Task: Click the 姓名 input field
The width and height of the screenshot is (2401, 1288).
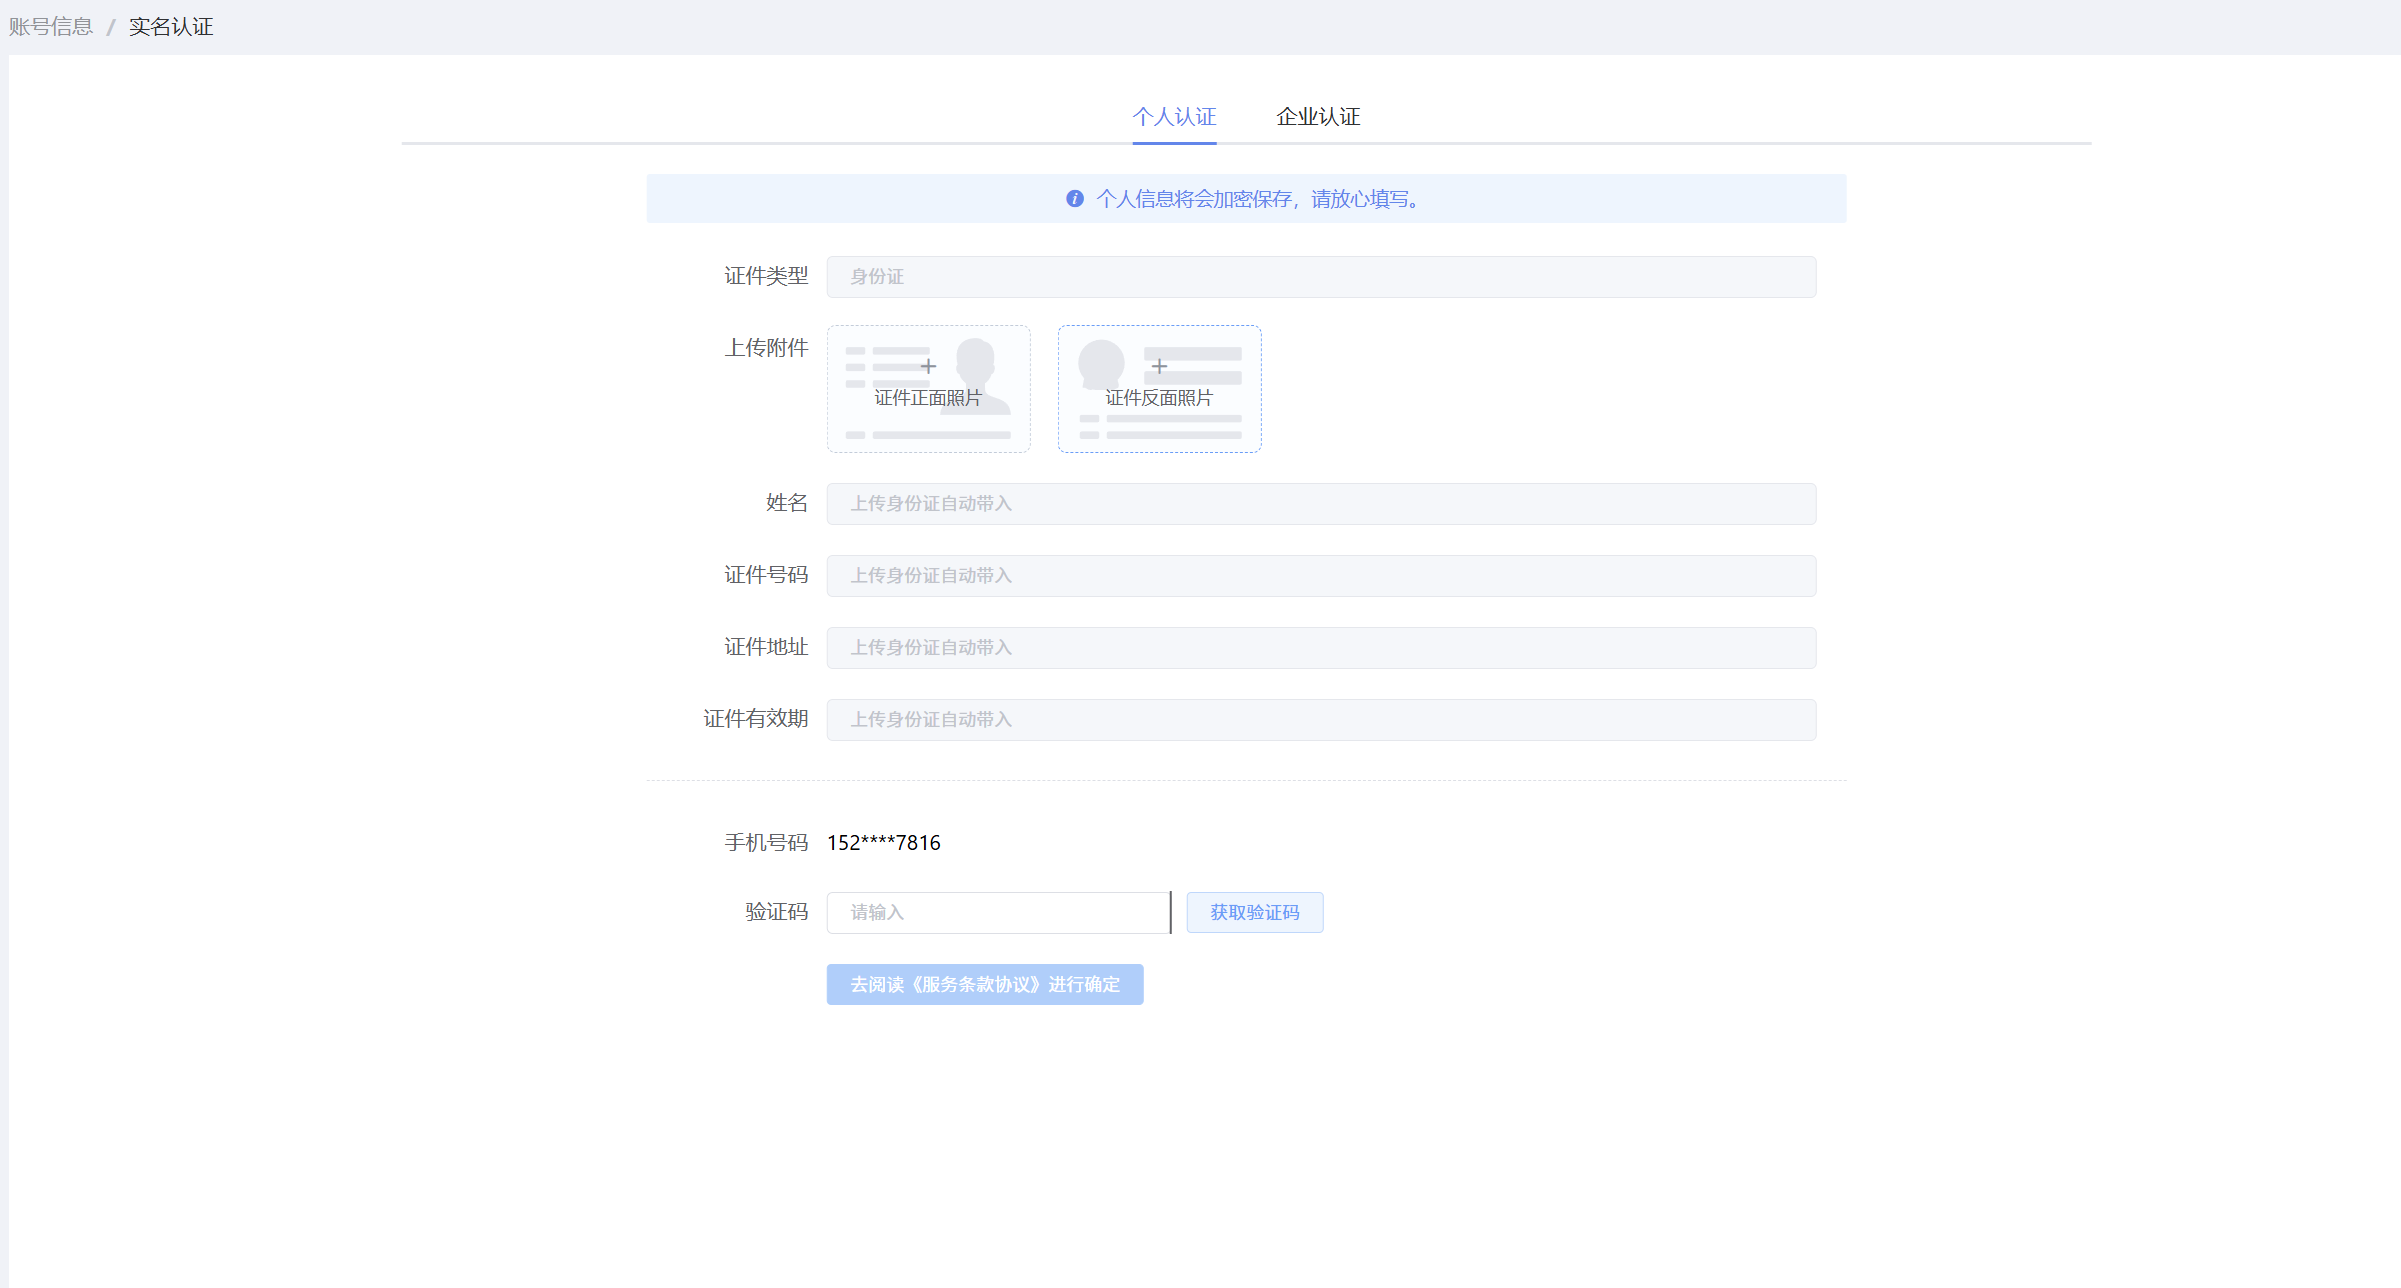Action: point(1320,504)
